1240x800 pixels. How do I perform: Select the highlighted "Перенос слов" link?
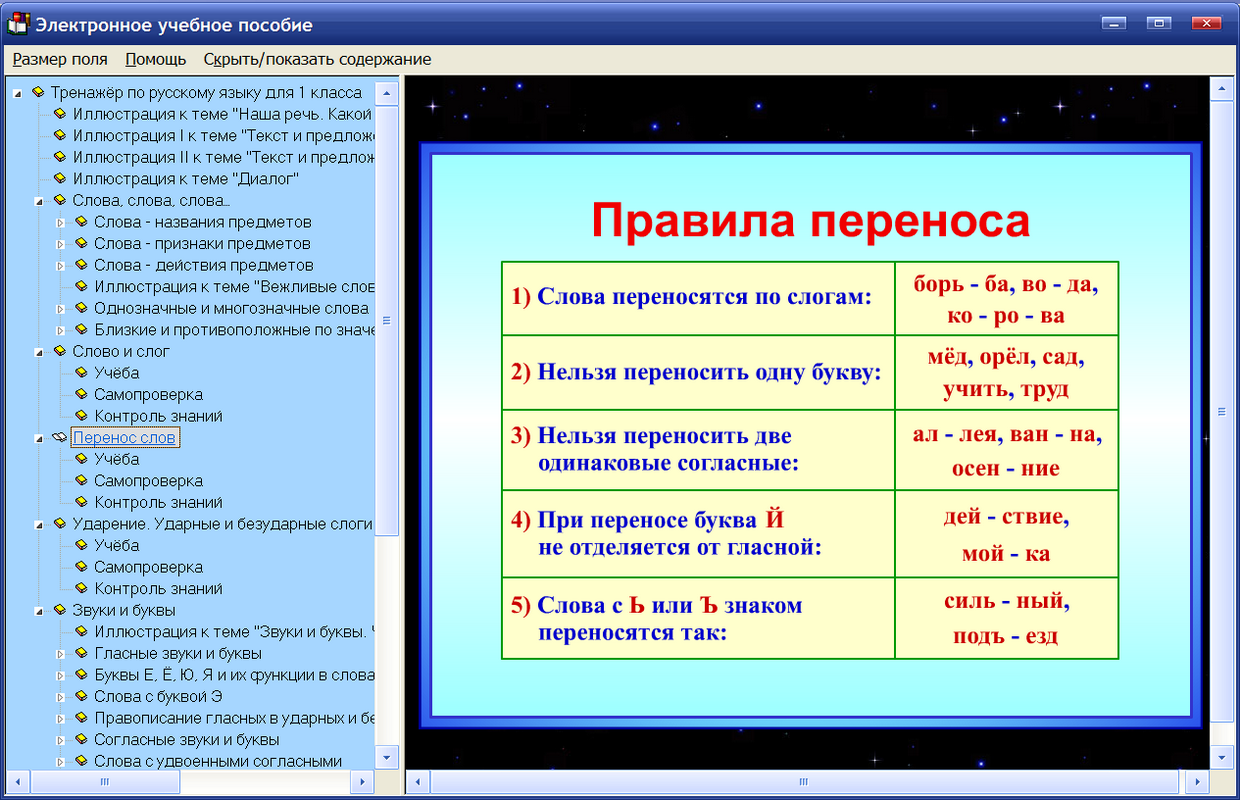pos(124,437)
